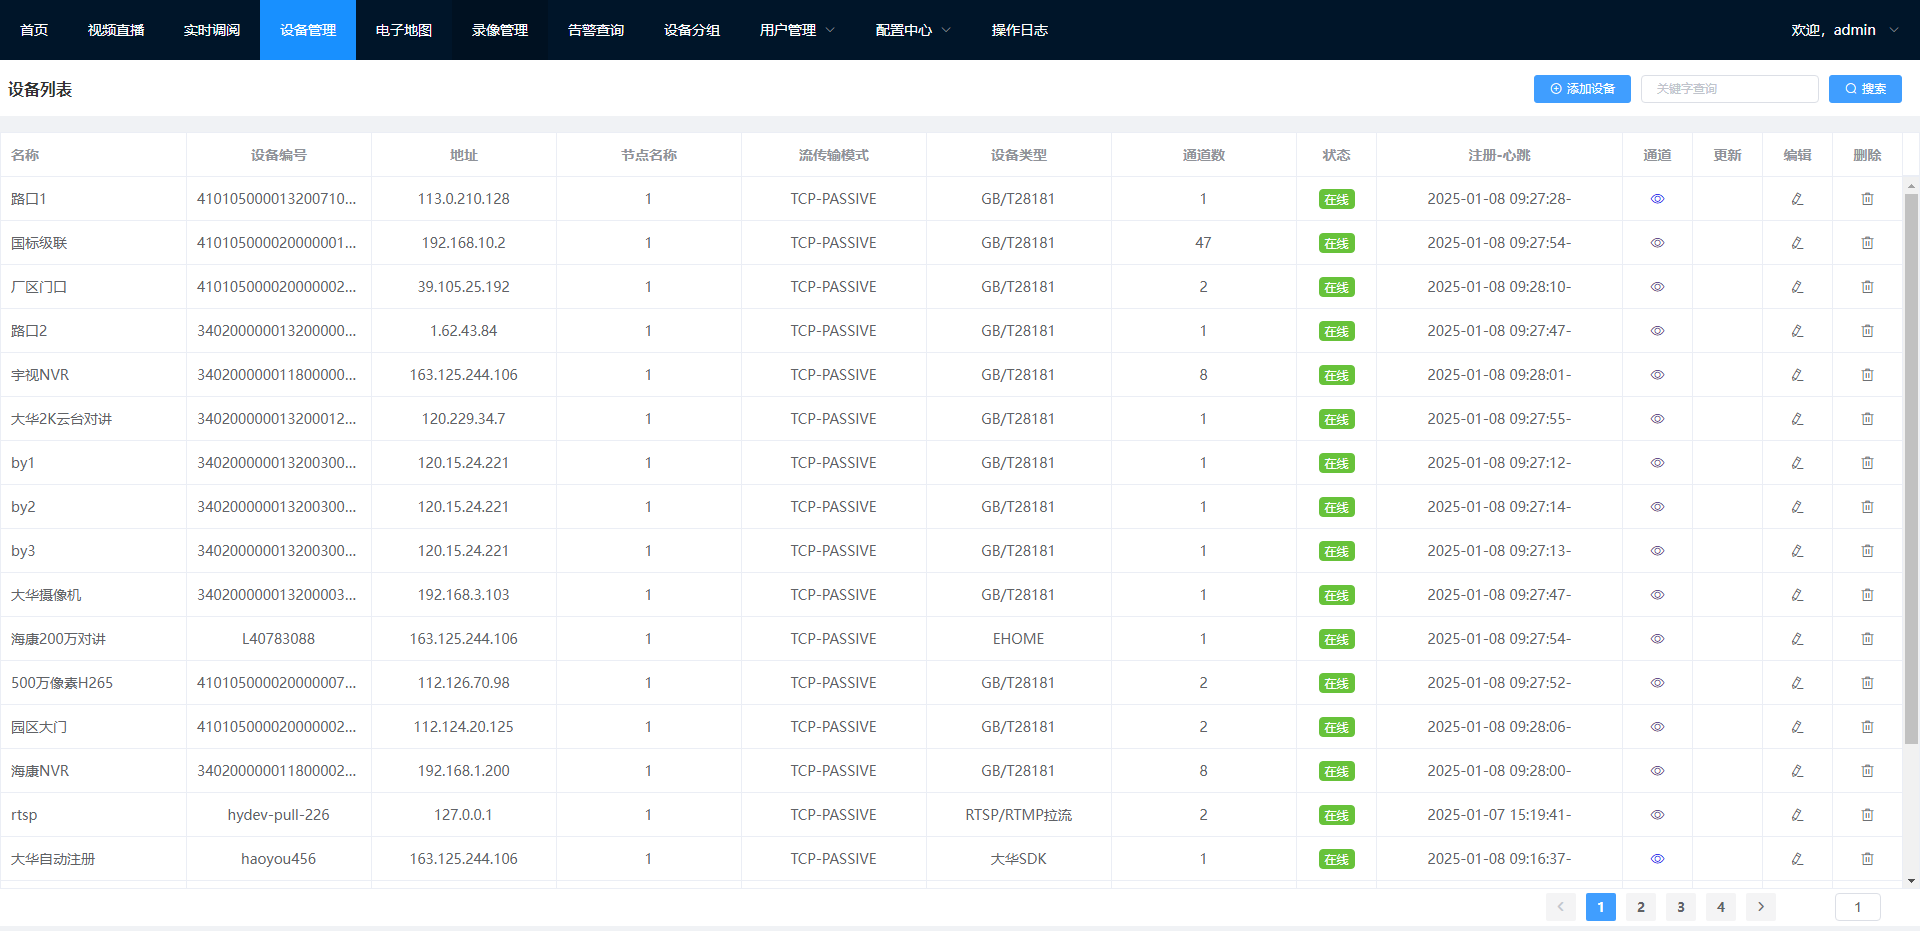Delete device 宇视NVR

(x=1867, y=375)
